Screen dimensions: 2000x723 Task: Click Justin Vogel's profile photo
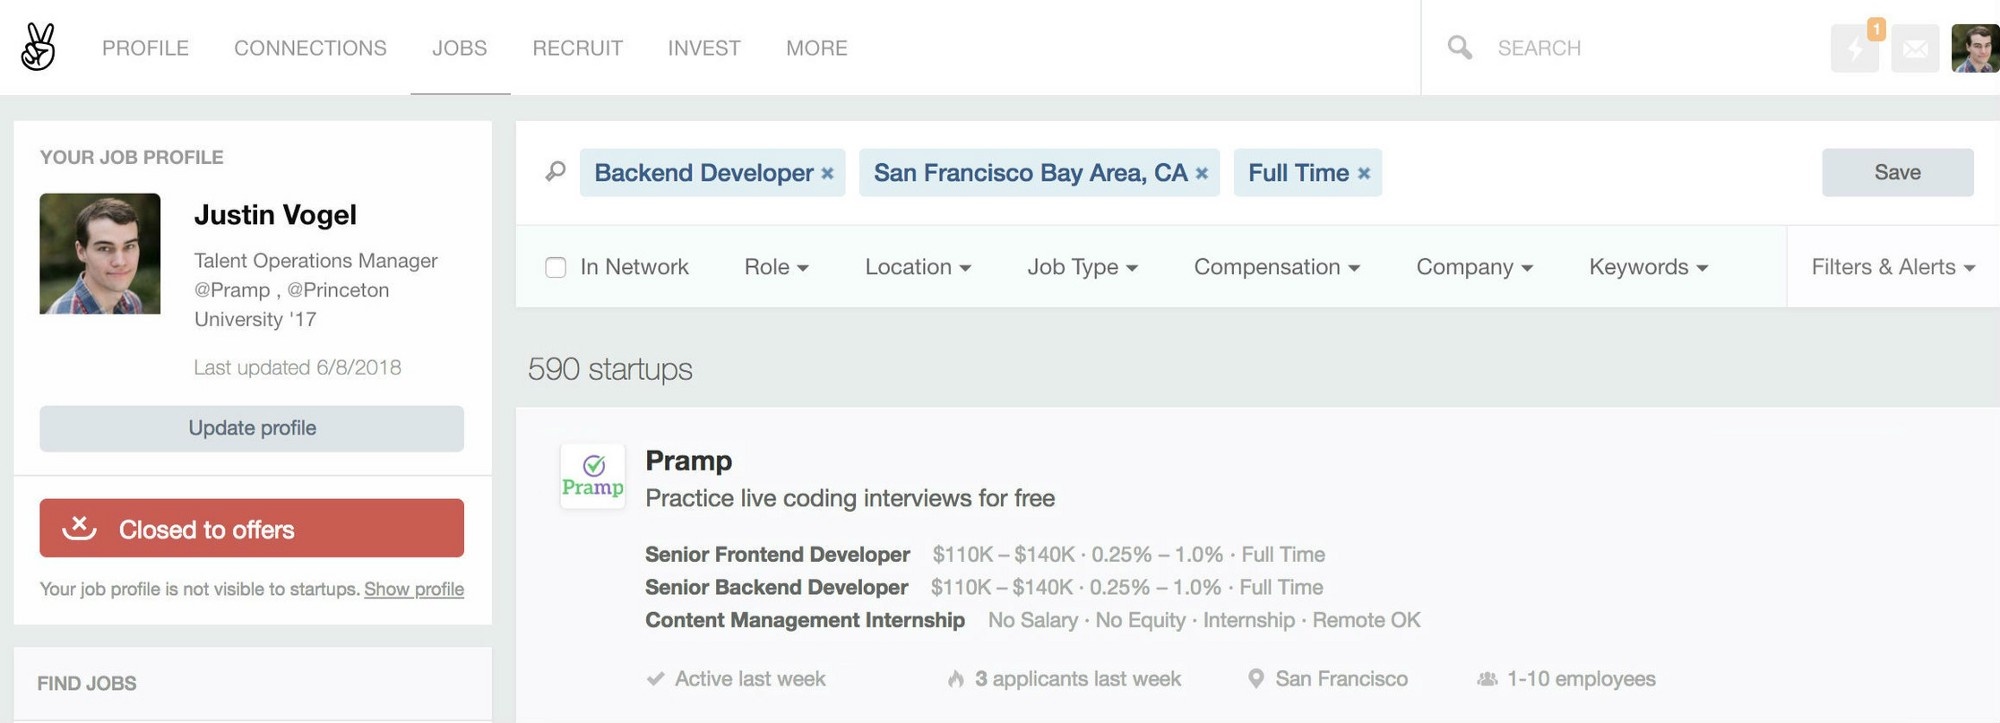[100, 254]
